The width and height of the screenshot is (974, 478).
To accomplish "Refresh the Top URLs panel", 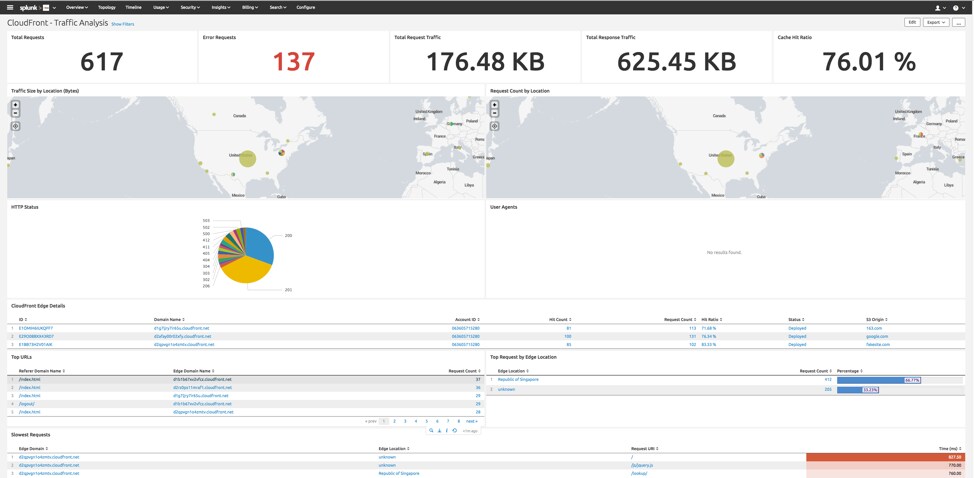I will click(x=455, y=430).
